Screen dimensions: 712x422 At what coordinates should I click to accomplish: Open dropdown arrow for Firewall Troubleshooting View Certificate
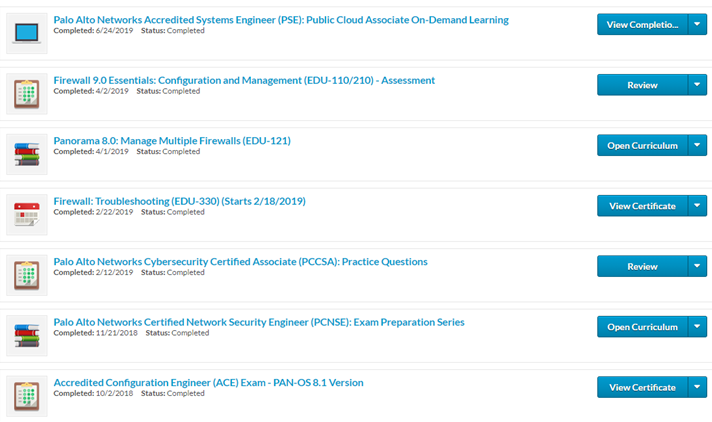698,206
